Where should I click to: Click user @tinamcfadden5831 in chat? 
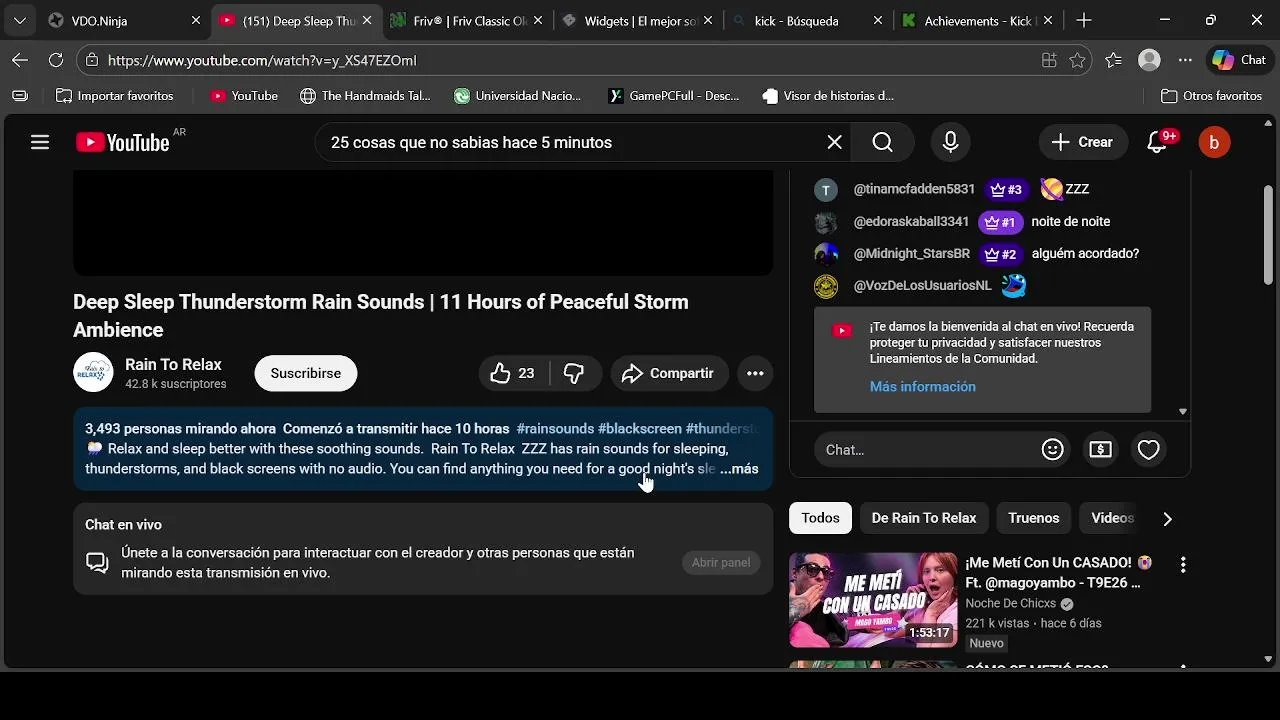(x=914, y=189)
